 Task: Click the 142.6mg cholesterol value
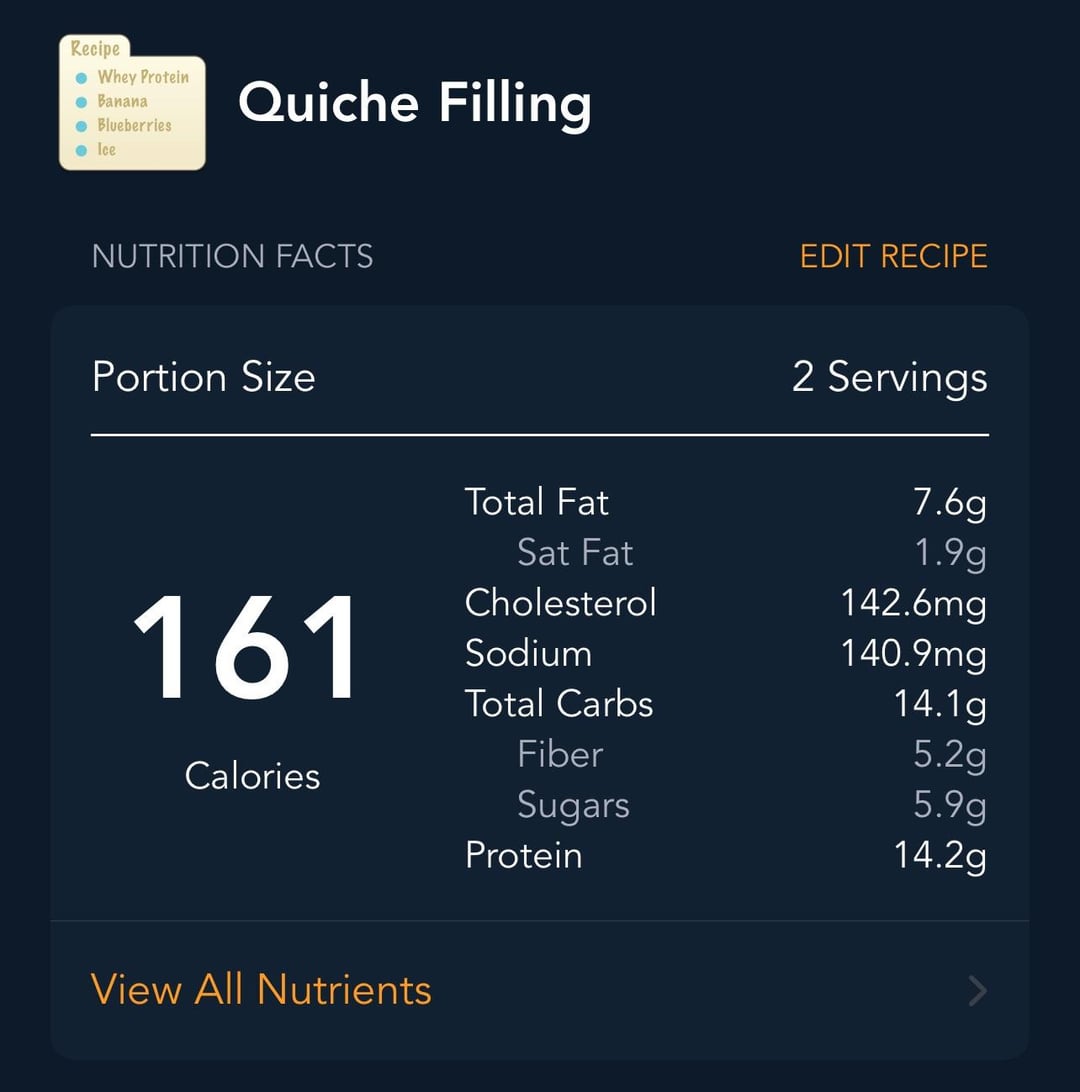pos(913,603)
